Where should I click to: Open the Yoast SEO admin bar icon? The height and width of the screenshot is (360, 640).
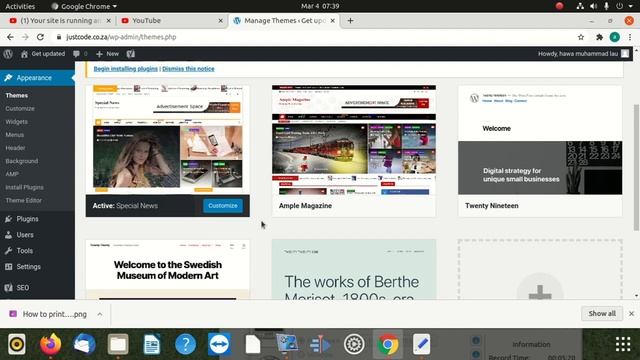coord(131,53)
